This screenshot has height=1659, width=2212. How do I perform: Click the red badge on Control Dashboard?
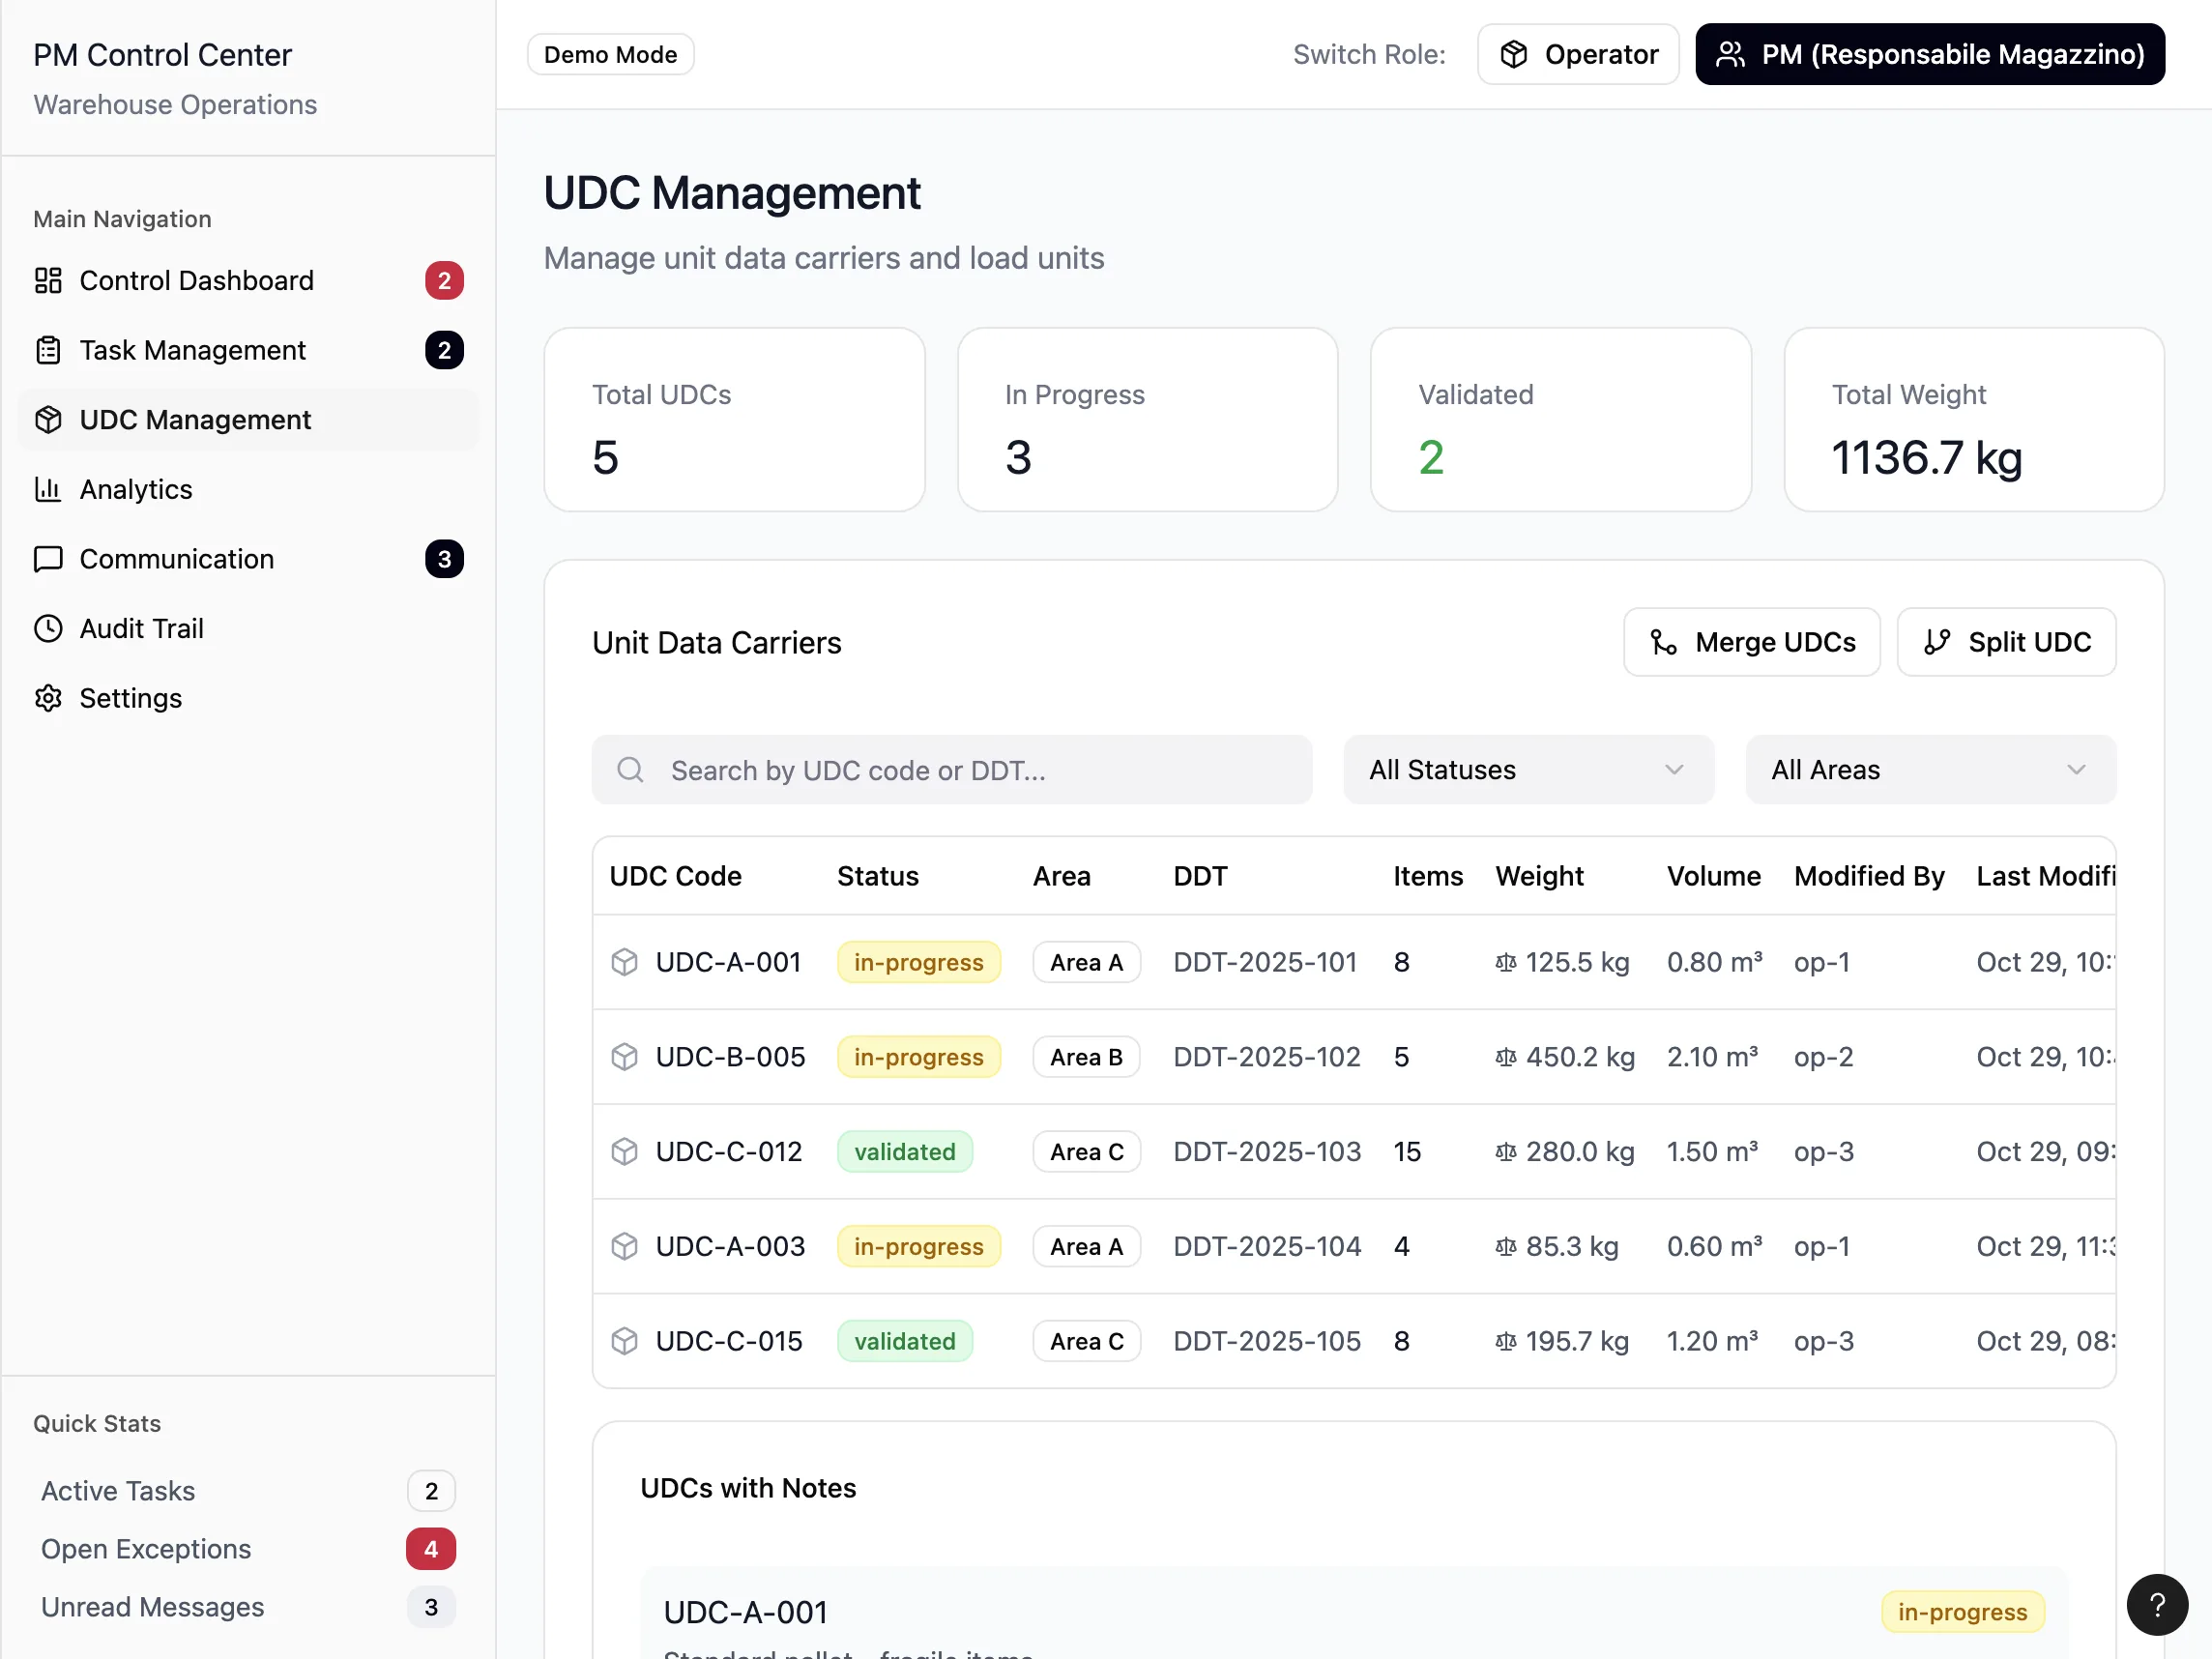click(x=444, y=280)
